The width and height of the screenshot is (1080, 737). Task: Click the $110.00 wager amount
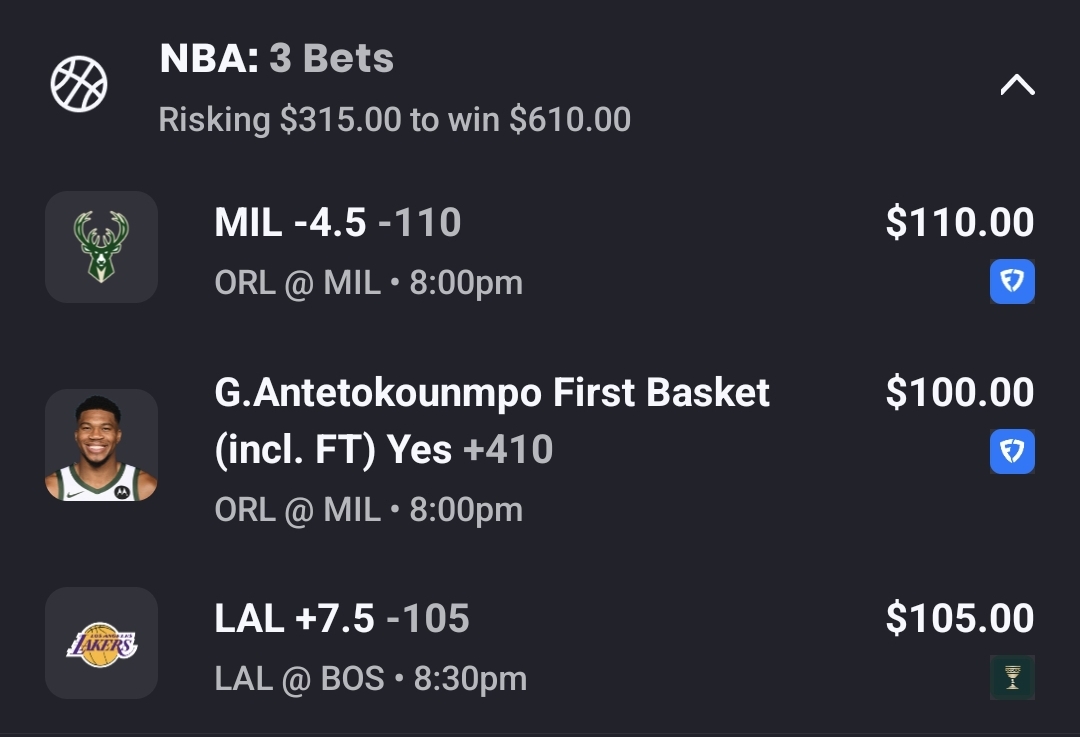click(x=959, y=223)
